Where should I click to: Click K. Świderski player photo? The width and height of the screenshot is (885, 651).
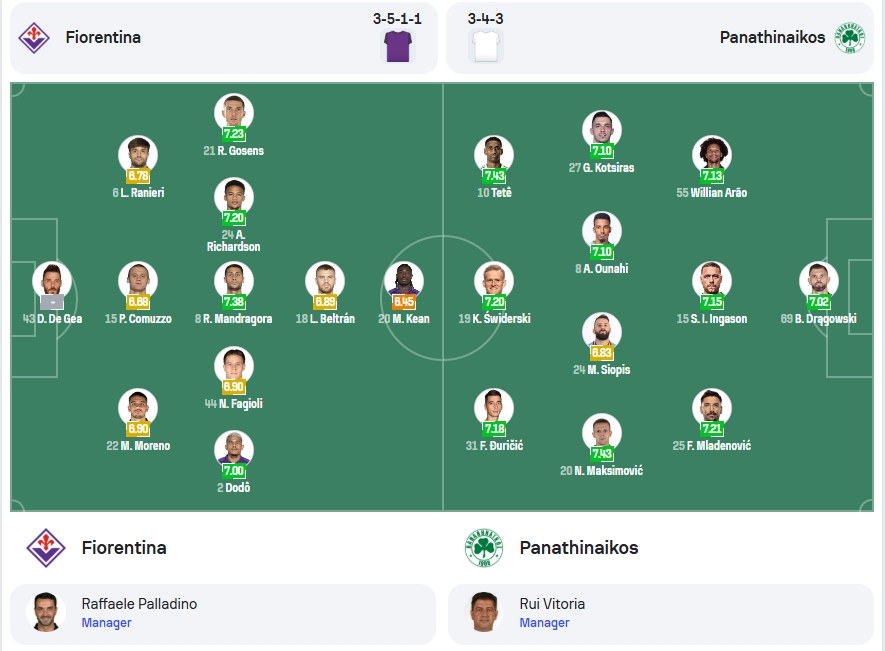[x=494, y=281]
